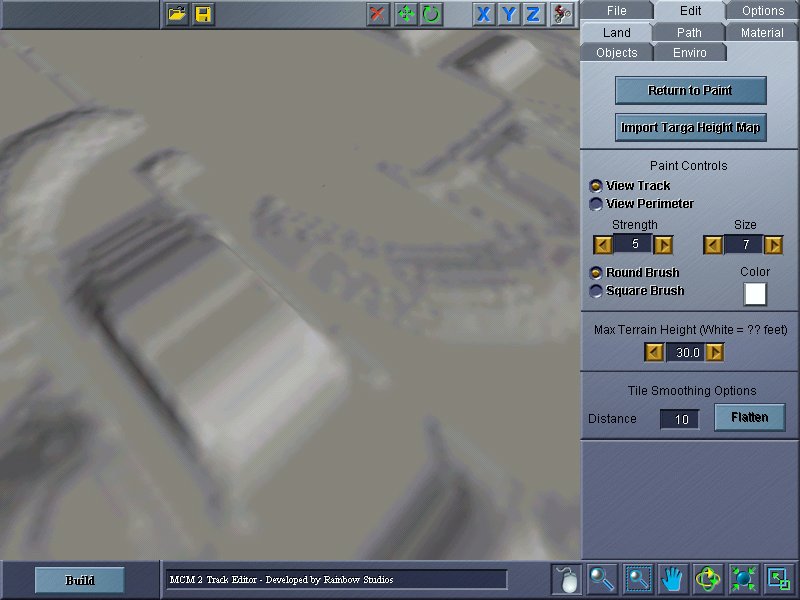
Task: Click the Flatten button
Action: click(749, 417)
